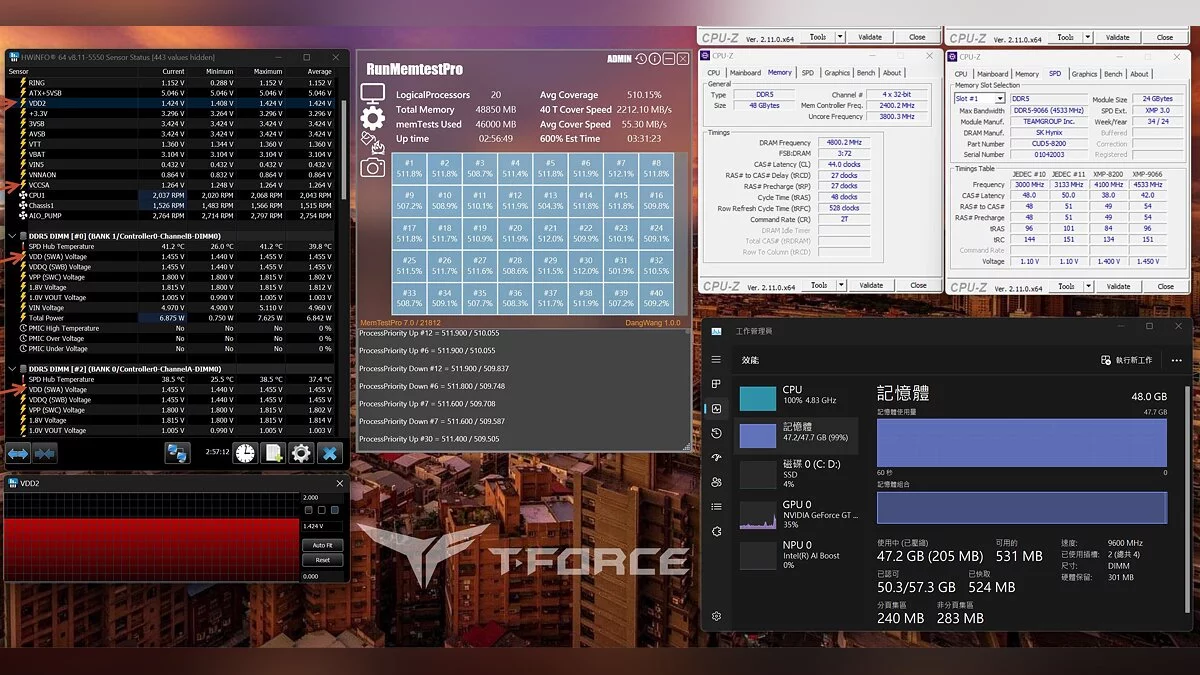Click Tools button in CPU-Z Memory window

click(x=818, y=285)
